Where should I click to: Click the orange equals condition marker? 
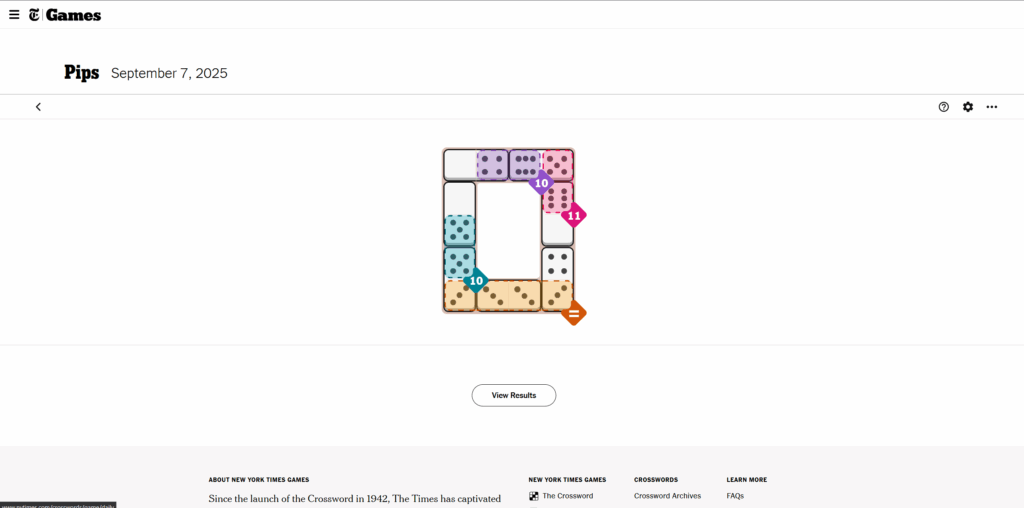pos(574,313)
